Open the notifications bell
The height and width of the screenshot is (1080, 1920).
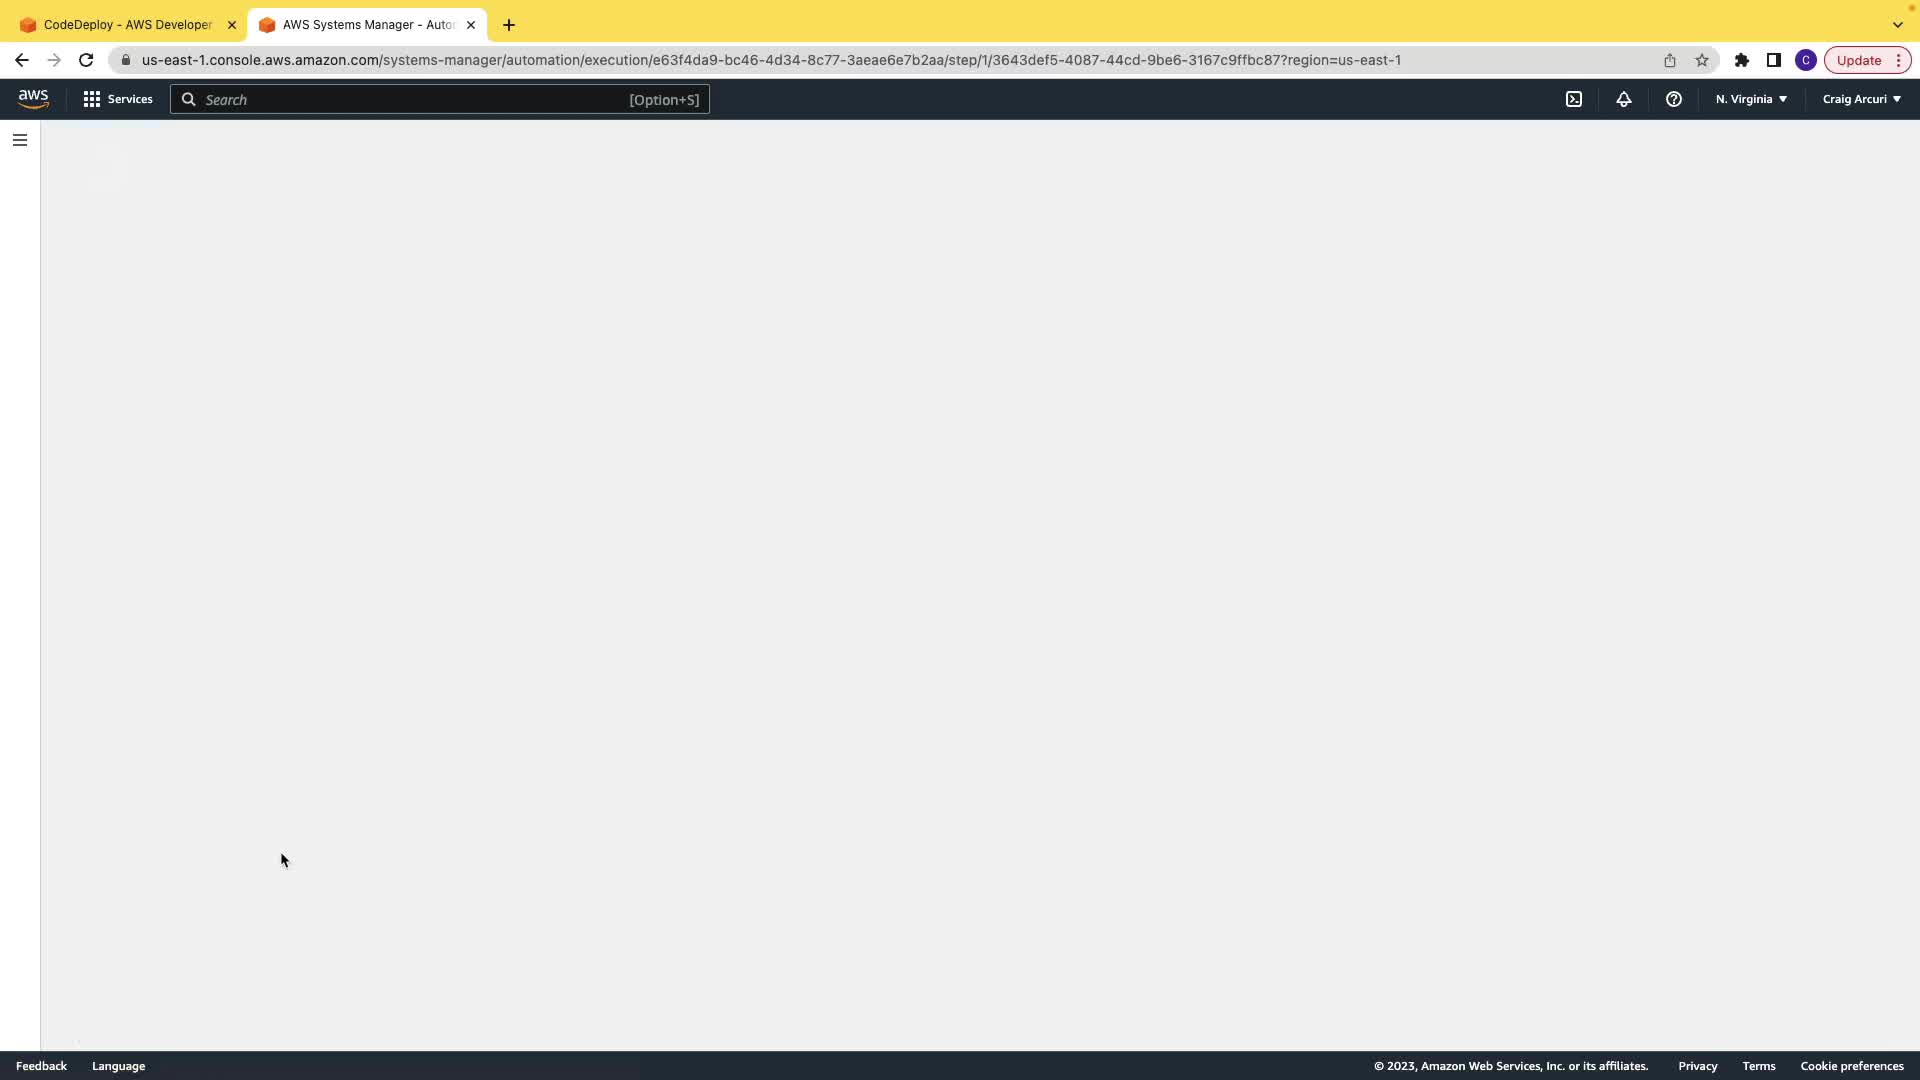1624,99
